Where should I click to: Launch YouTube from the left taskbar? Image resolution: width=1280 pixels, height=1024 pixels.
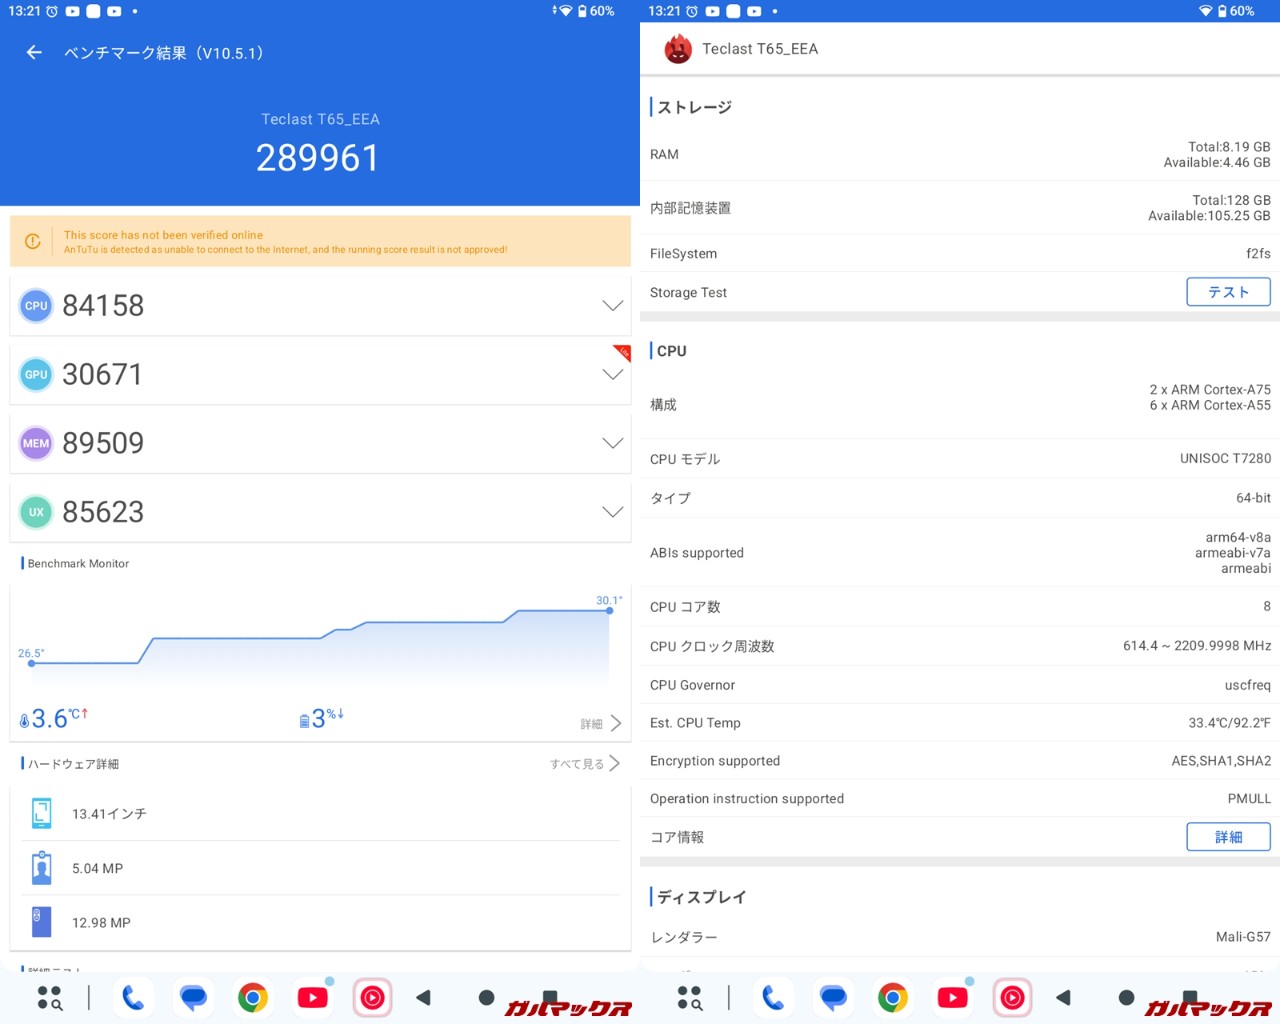tap(313, 997)
